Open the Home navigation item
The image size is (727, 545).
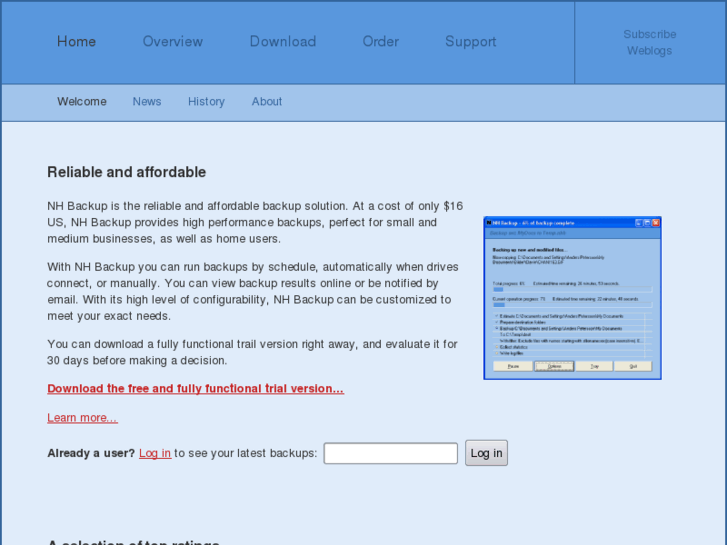(x=77, y=42)
